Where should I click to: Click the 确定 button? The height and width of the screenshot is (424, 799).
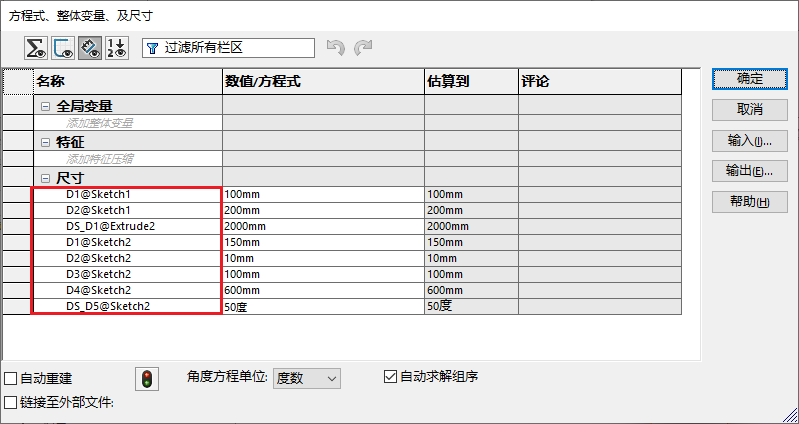tap(750, 80)
